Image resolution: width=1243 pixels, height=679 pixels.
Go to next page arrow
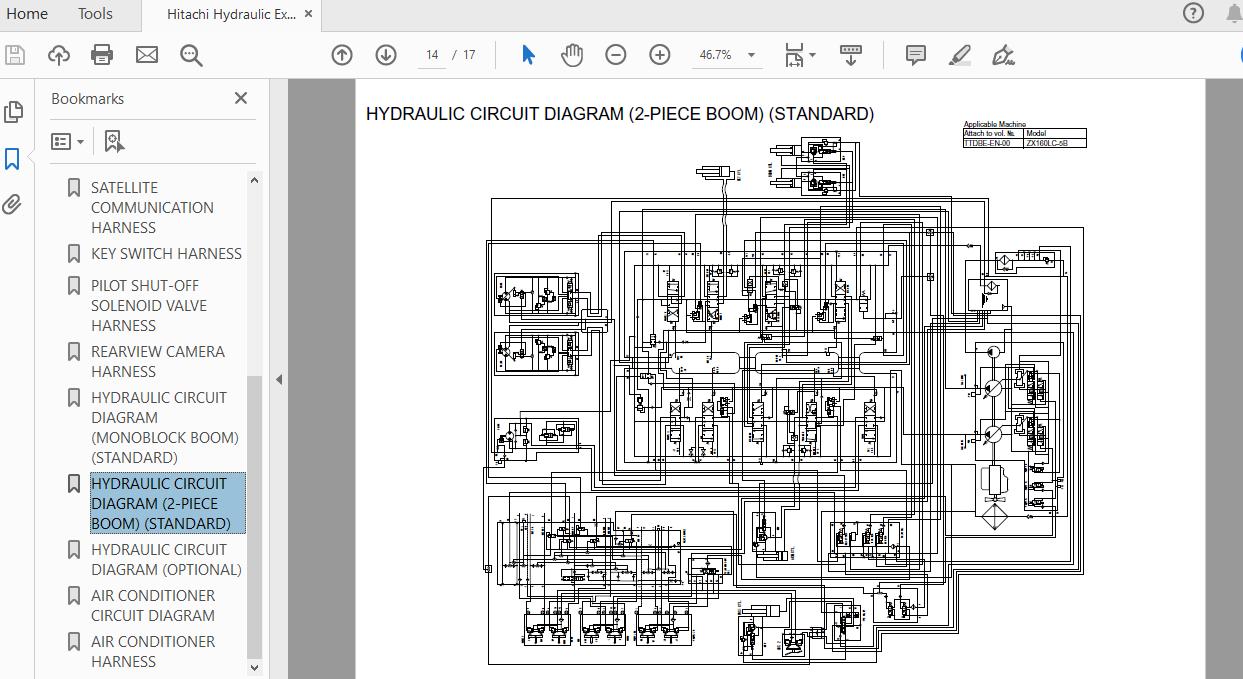(x=386, y=55)
